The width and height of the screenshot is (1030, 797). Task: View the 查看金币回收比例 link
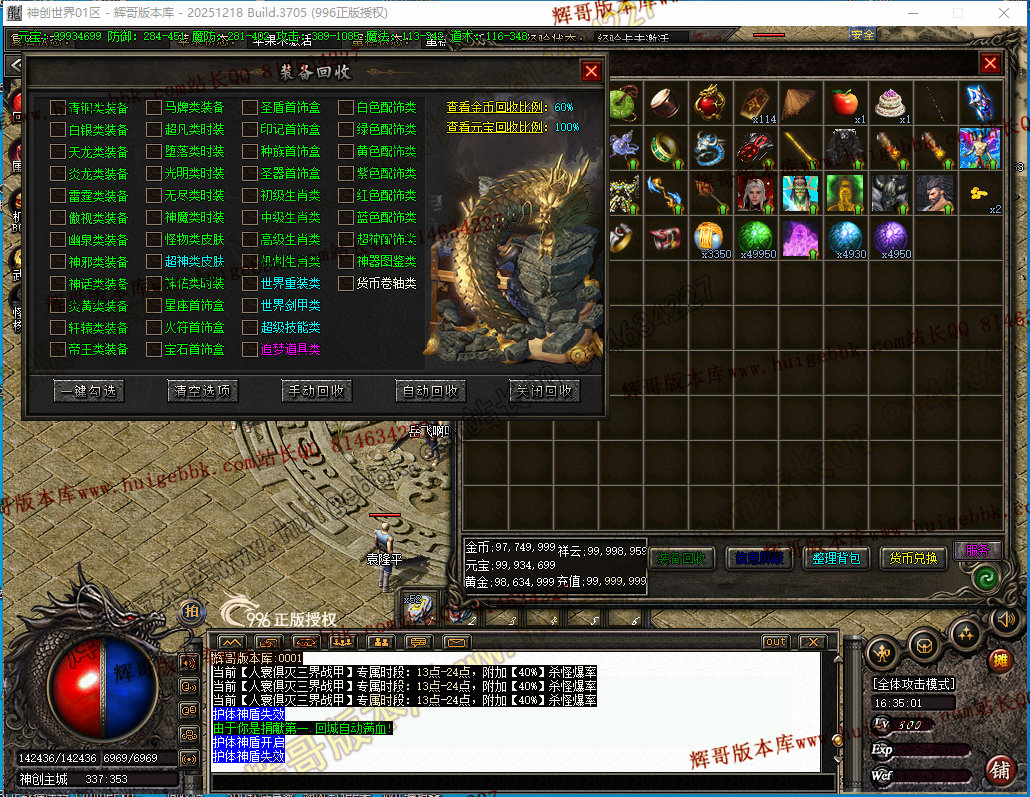(x=495, y=107)
